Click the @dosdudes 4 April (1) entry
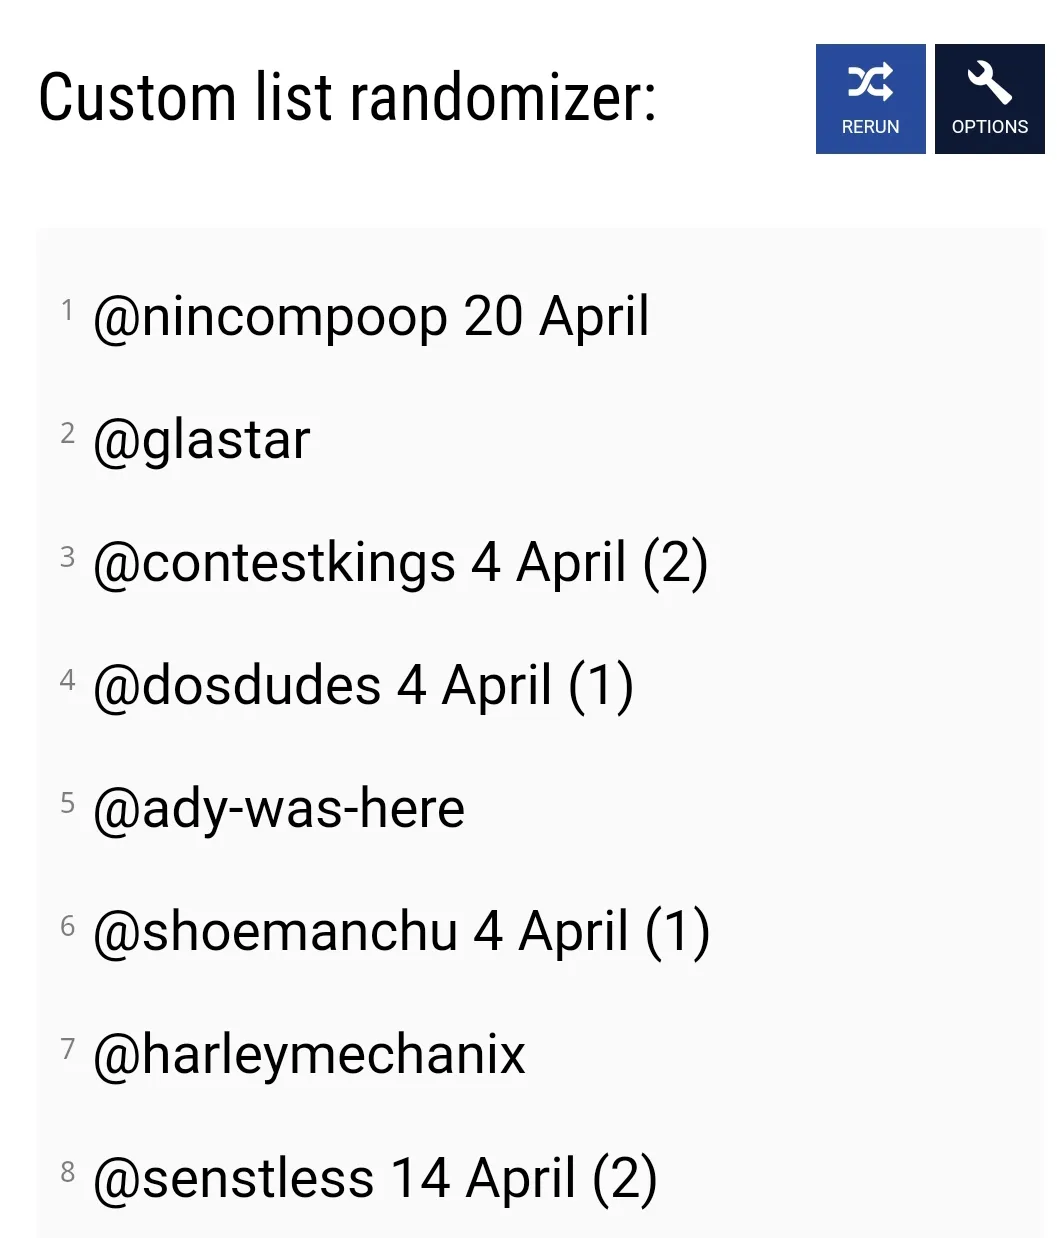Screen dimensions: 1057x1238 coord(362,687)
